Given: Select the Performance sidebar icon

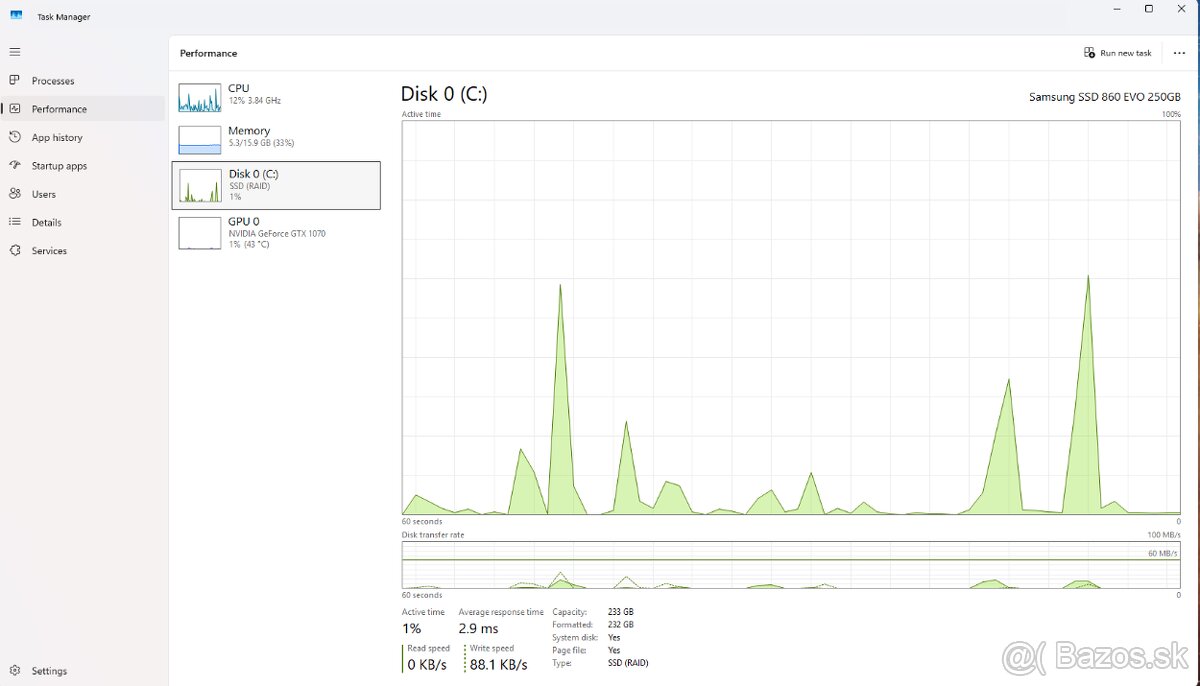Looking at the screenshot, I should click(x=15, y=109).
